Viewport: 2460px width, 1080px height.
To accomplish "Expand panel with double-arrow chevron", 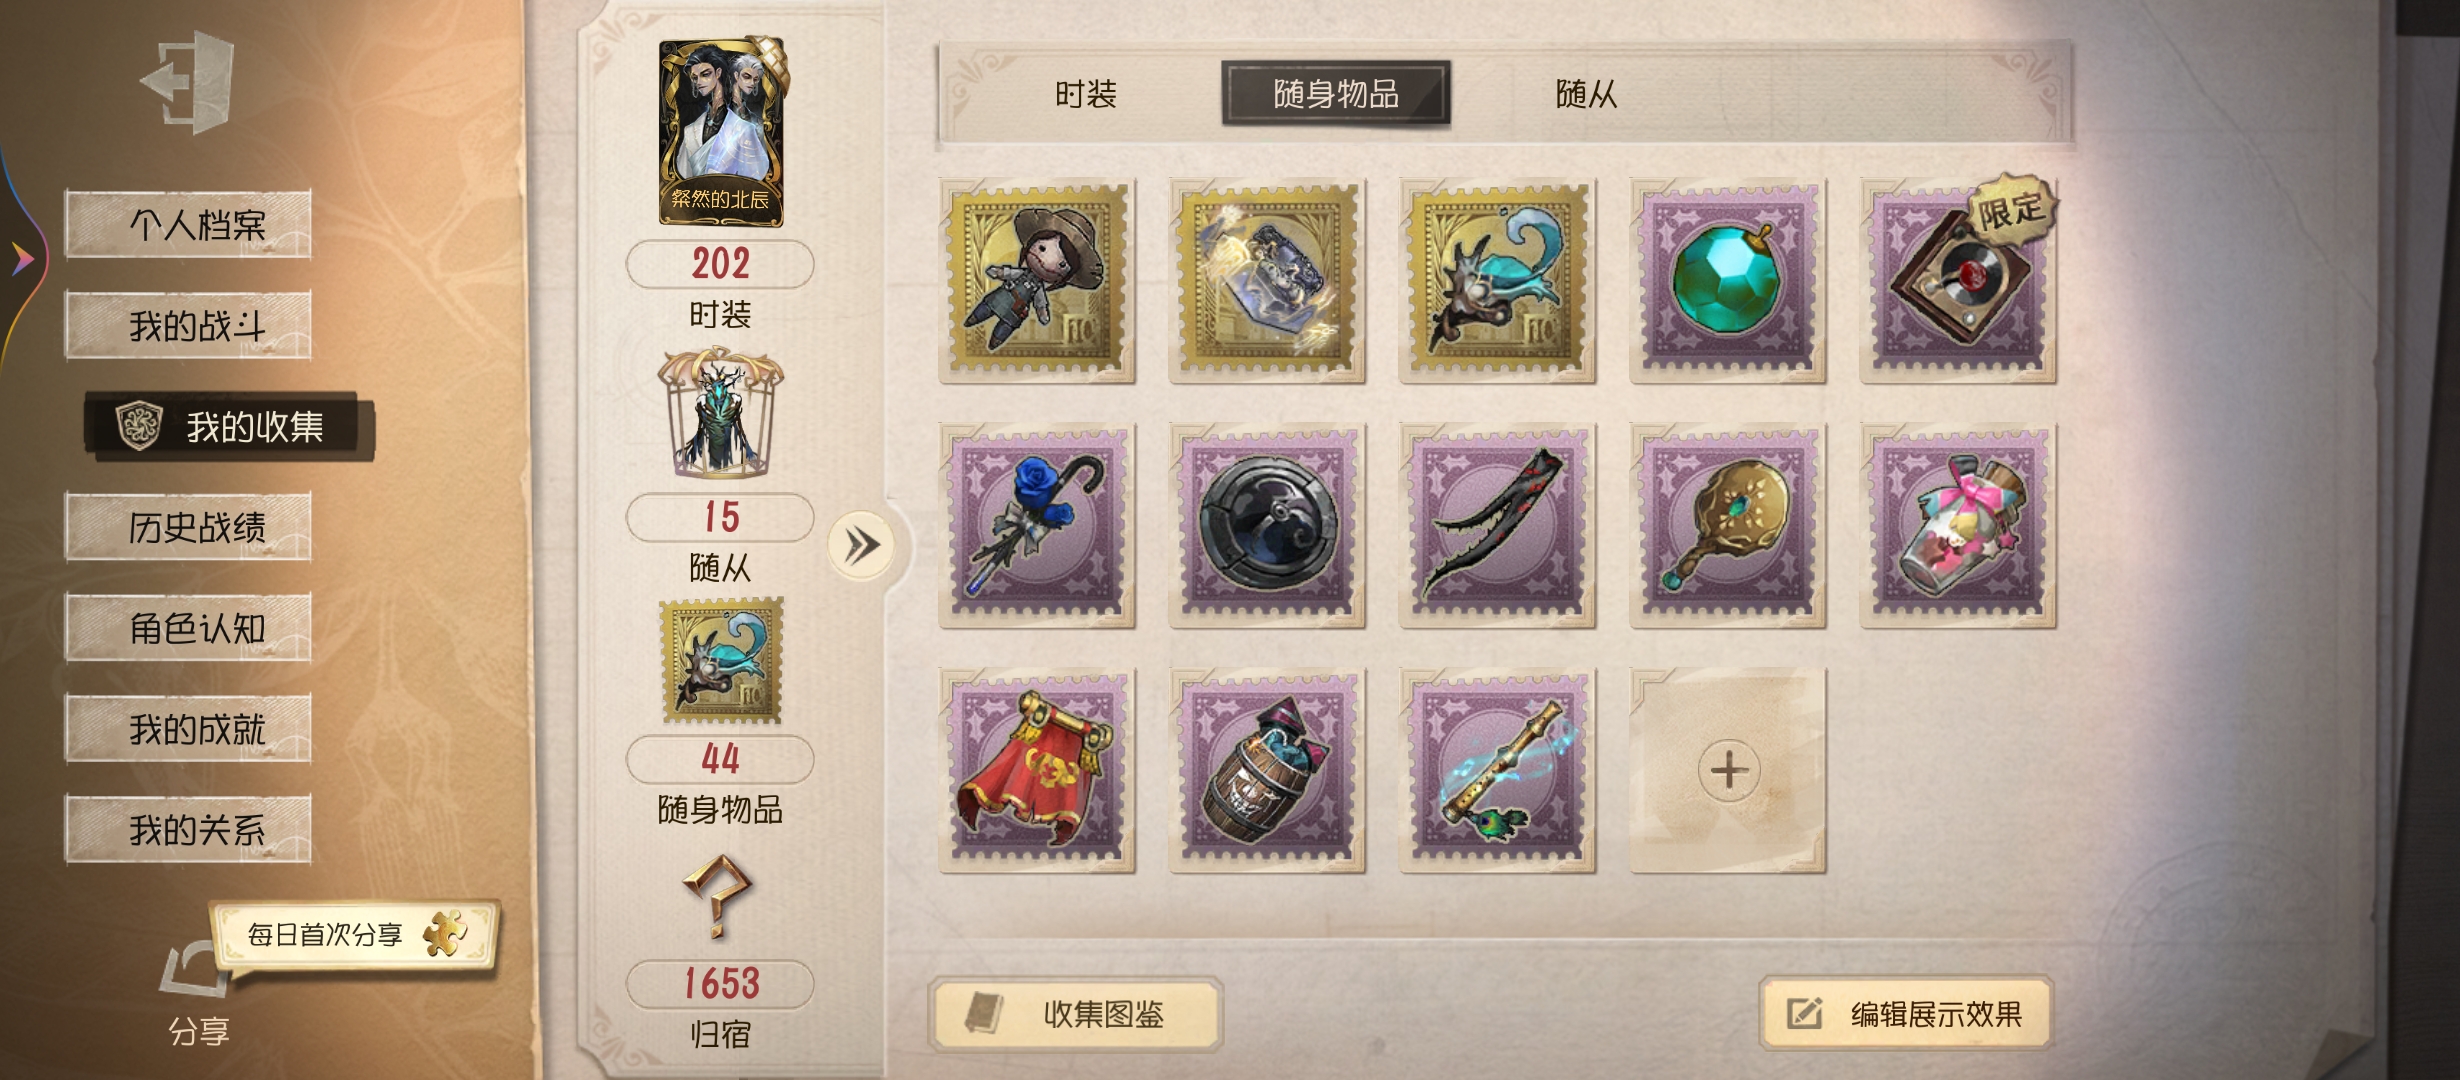I will click(861, 546).
